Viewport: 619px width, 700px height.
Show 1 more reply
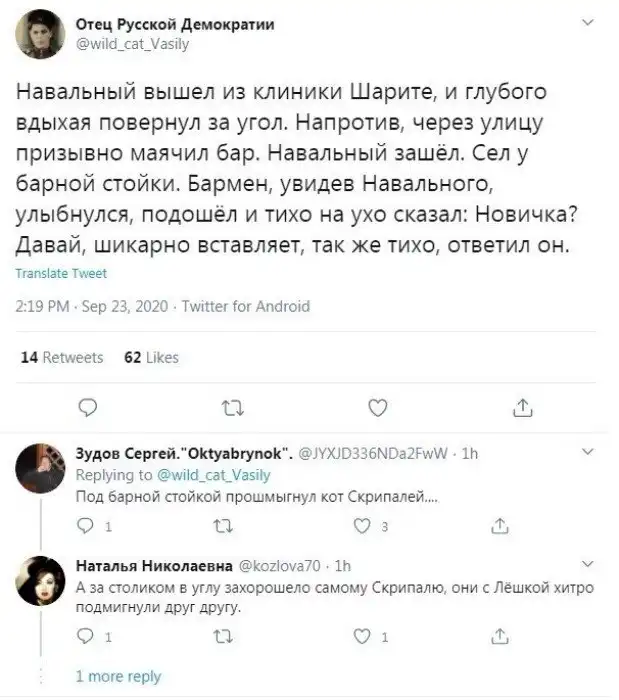[x=118, y=677]
